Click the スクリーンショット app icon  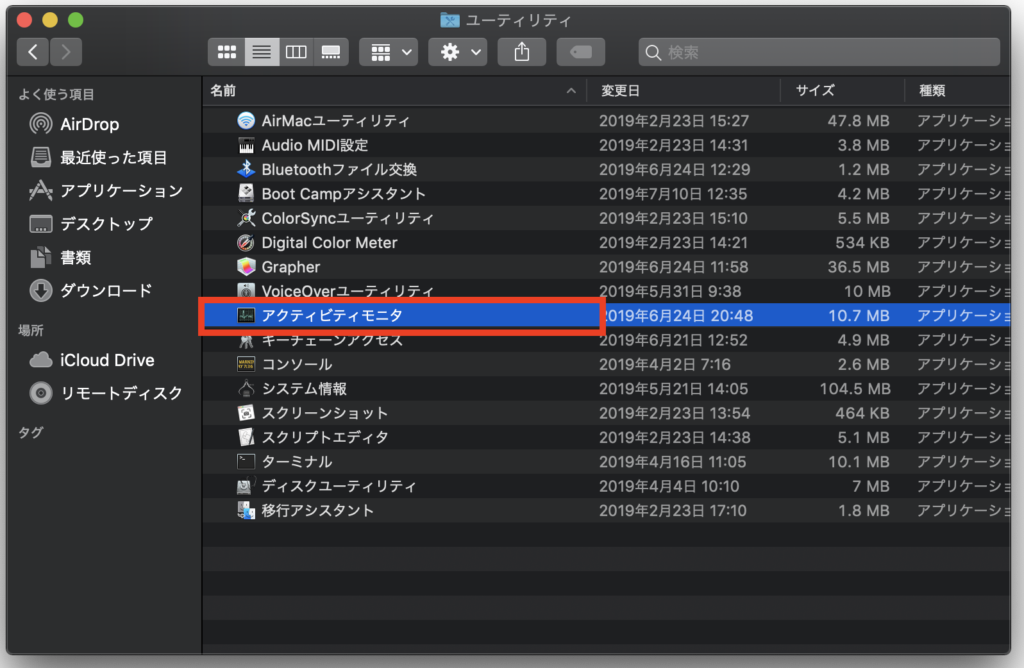[246, 413]
